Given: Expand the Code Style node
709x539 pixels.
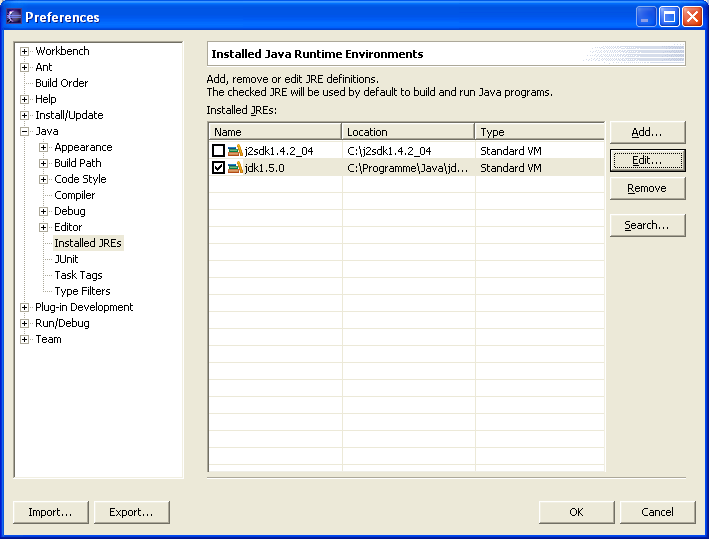Looking at the screenshot, I should click(43, 180).
